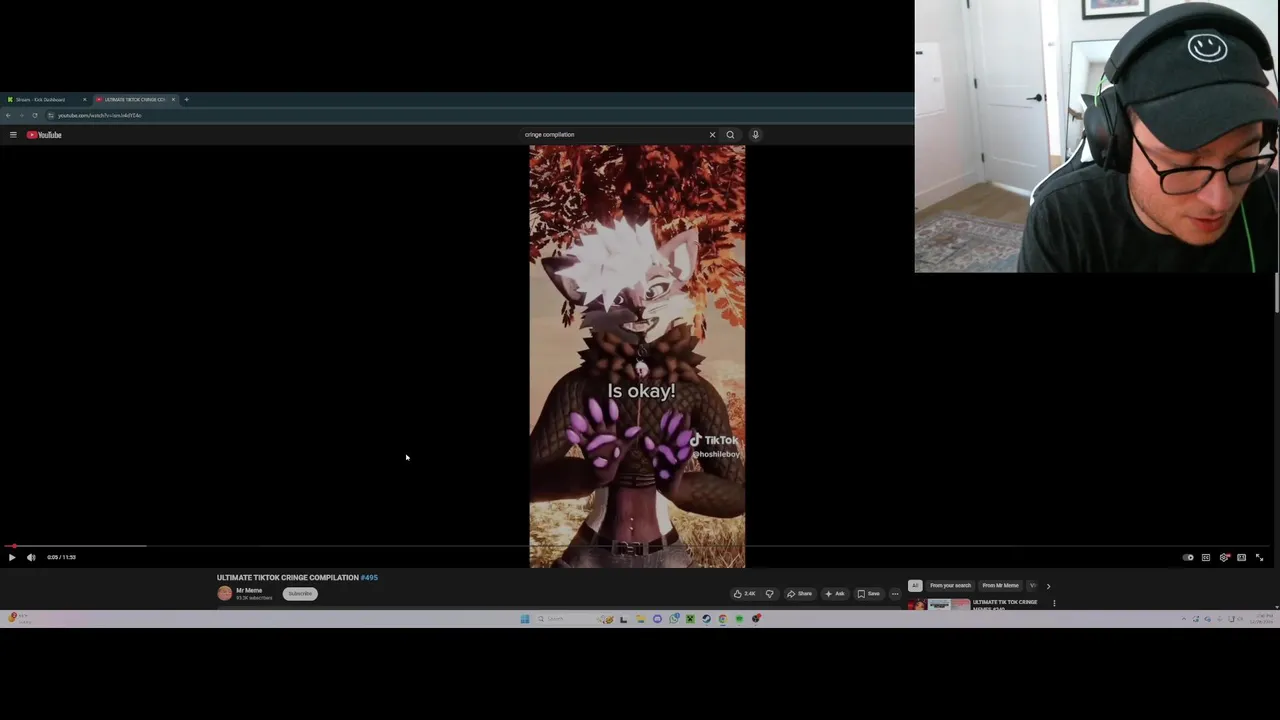Open WhatsApp from the taskbar
This screenshot has height=720, width=1280.
pyautogui.click(x=674, y=619)
